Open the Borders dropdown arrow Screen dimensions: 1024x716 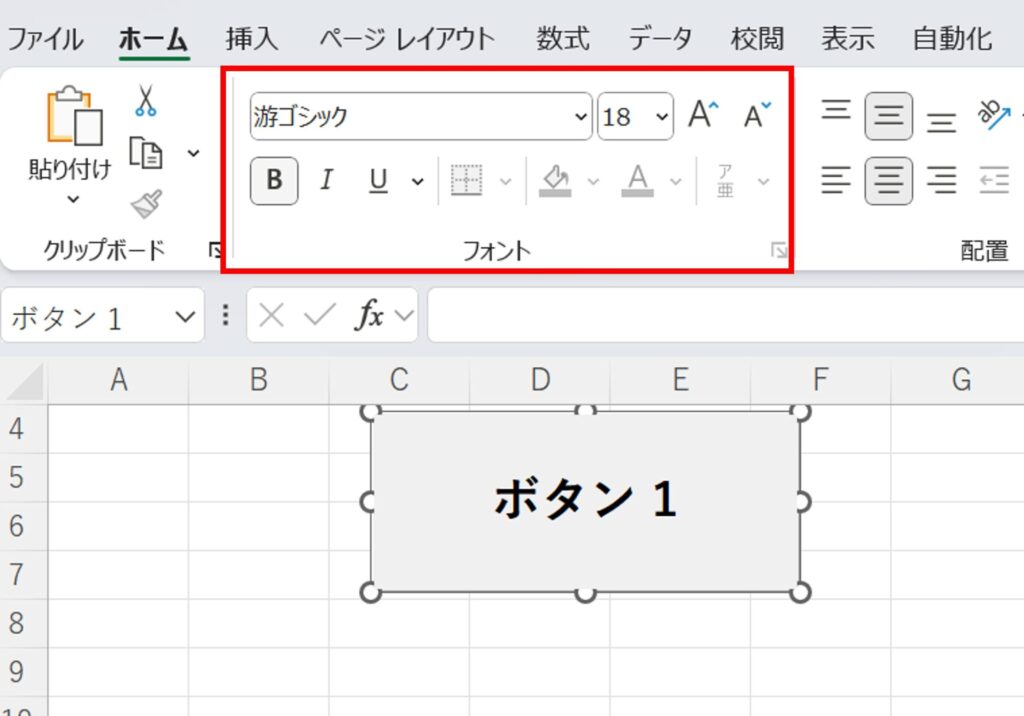point(505,182)
